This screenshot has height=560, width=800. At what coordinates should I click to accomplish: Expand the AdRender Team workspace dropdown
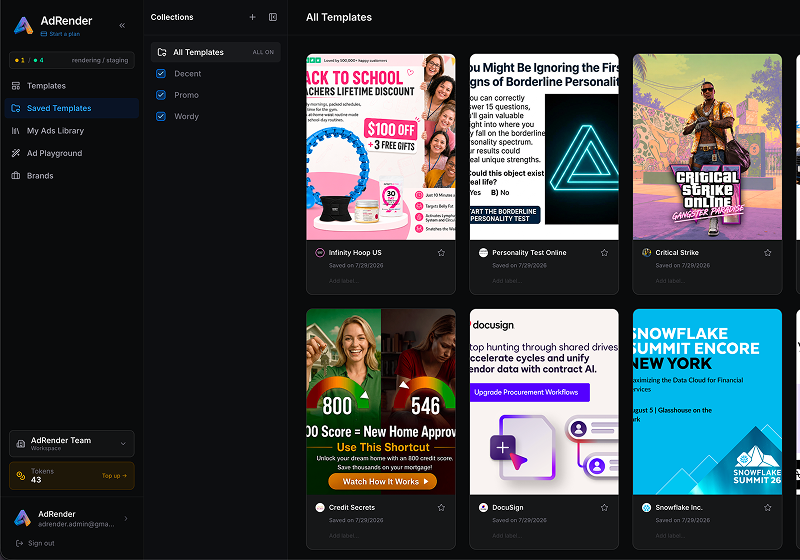pos(123,444)
